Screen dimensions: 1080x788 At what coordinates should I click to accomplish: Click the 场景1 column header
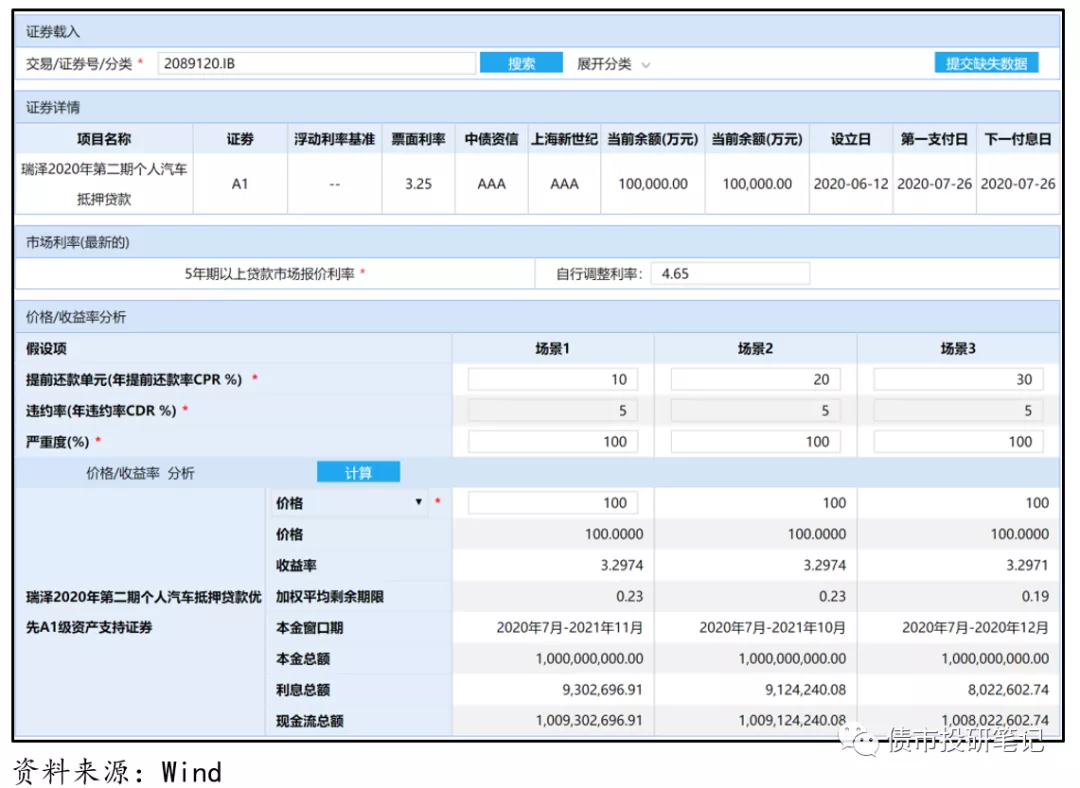click(x=552, y=349)
